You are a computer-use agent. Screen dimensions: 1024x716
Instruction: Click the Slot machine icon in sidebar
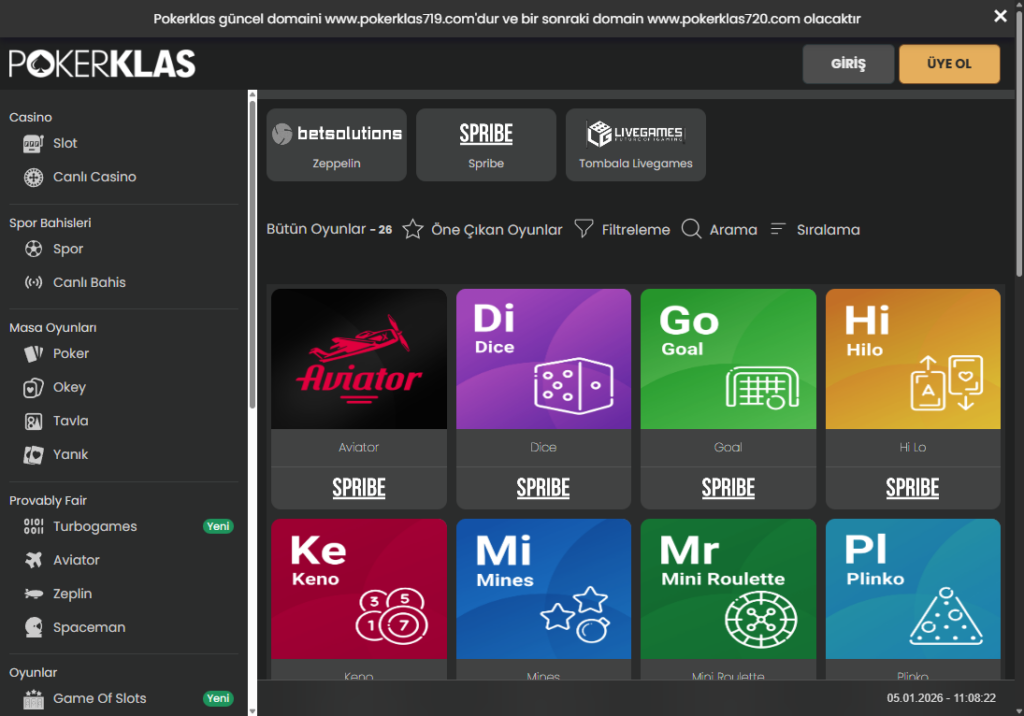tap(34, 143)
